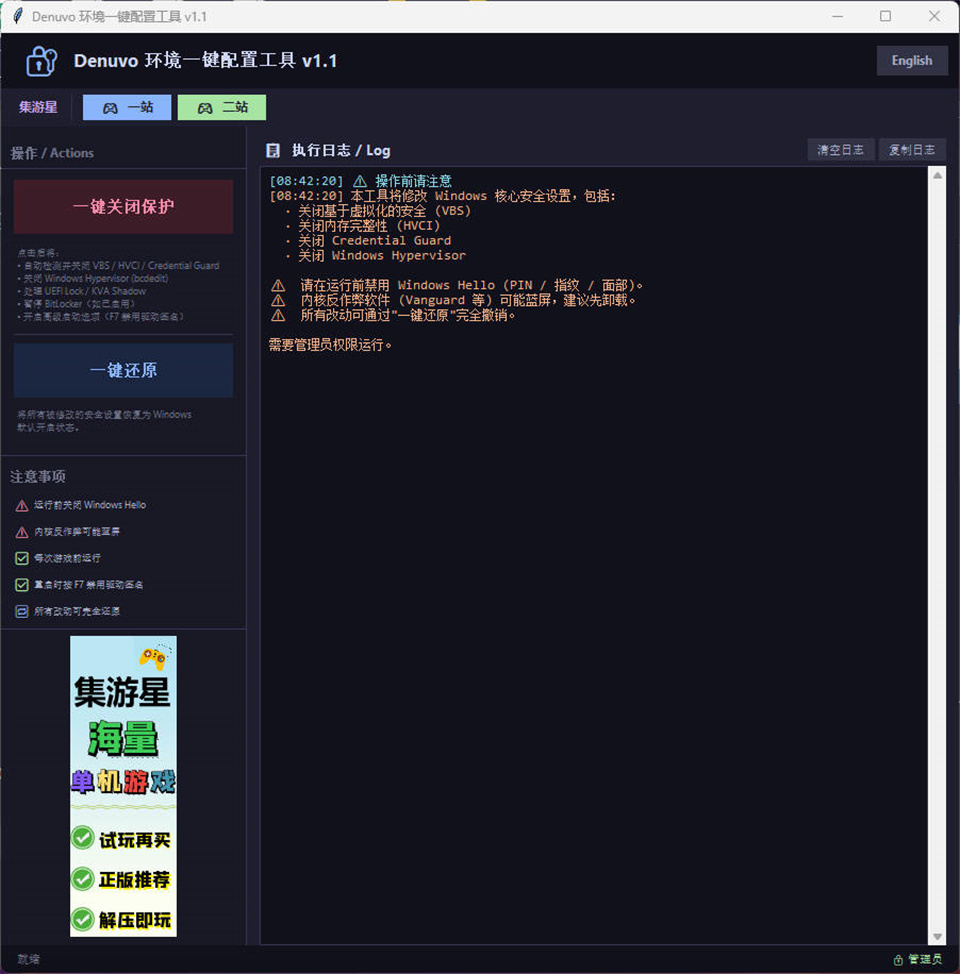Click the feather icon in title bar
Viewport: 960px width, 974px height.
click(x=17, y=16)
